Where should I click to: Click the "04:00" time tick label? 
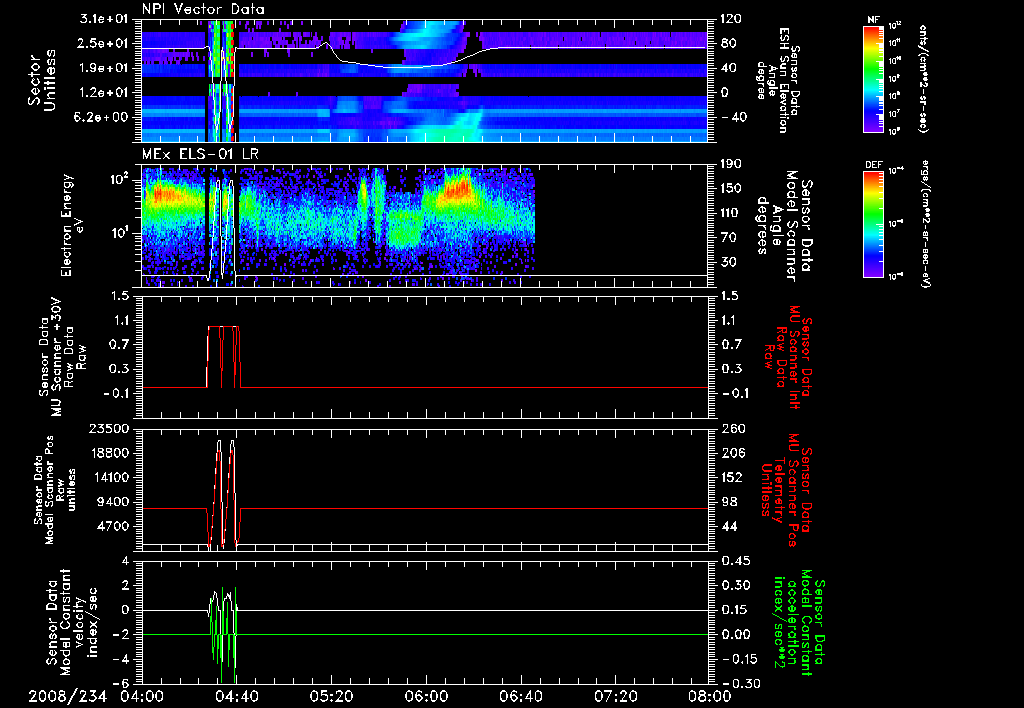click(142, 696)
